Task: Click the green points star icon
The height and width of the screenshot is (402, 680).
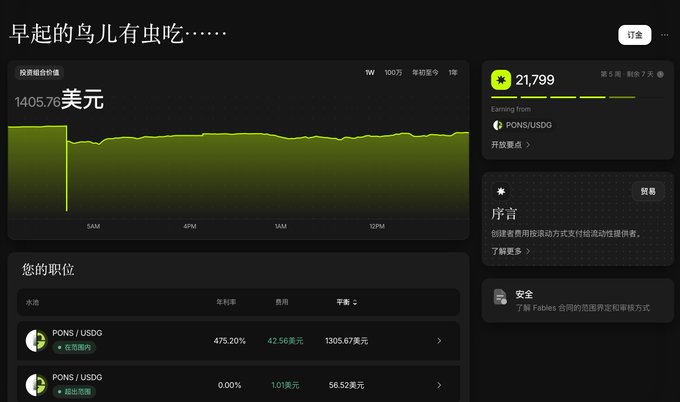Action: [501, 80]
